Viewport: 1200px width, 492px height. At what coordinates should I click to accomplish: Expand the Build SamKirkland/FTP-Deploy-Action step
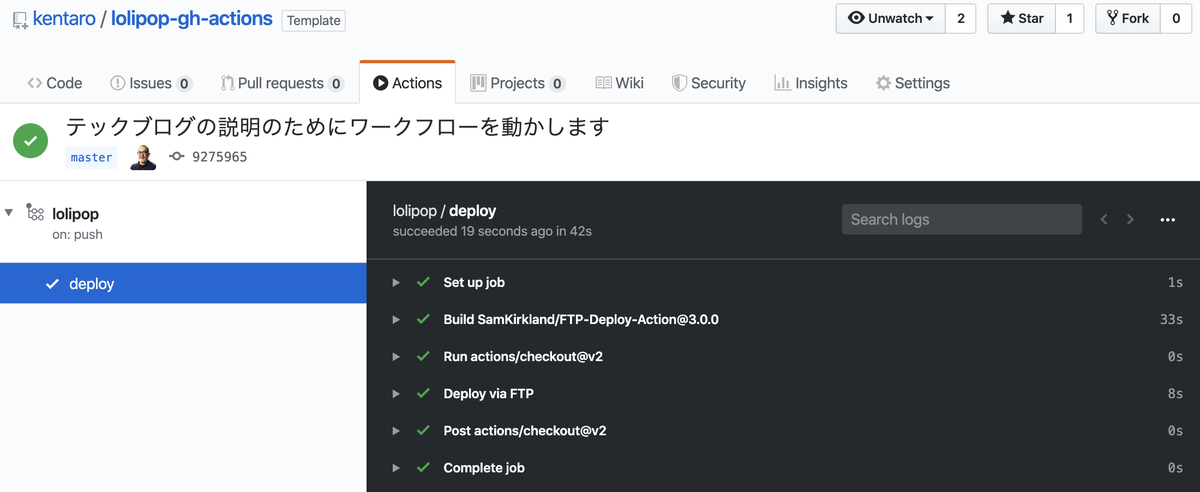pyautogui.click(x=396, y=320)
